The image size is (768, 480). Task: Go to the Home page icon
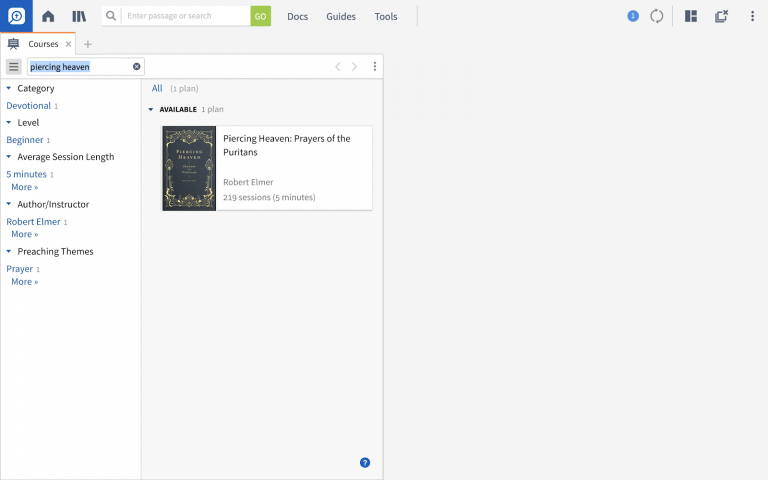tap(48, 16)
